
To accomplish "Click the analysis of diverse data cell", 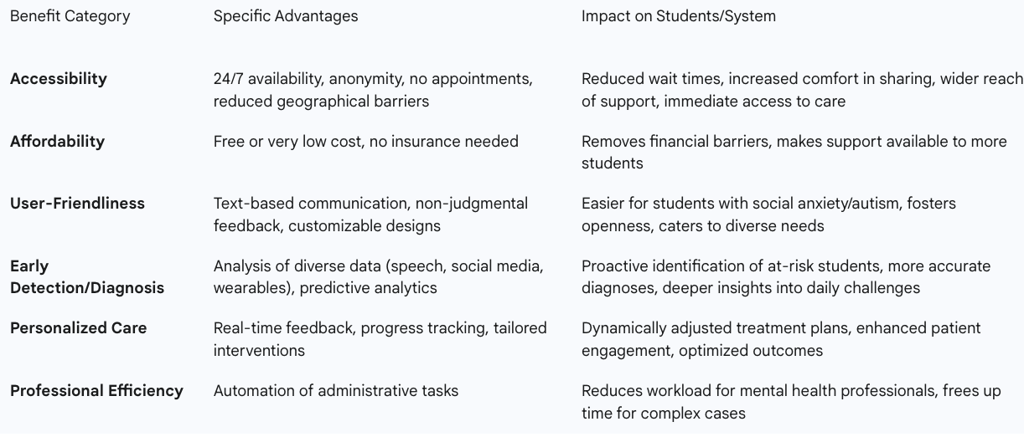I will coord(378,277).
